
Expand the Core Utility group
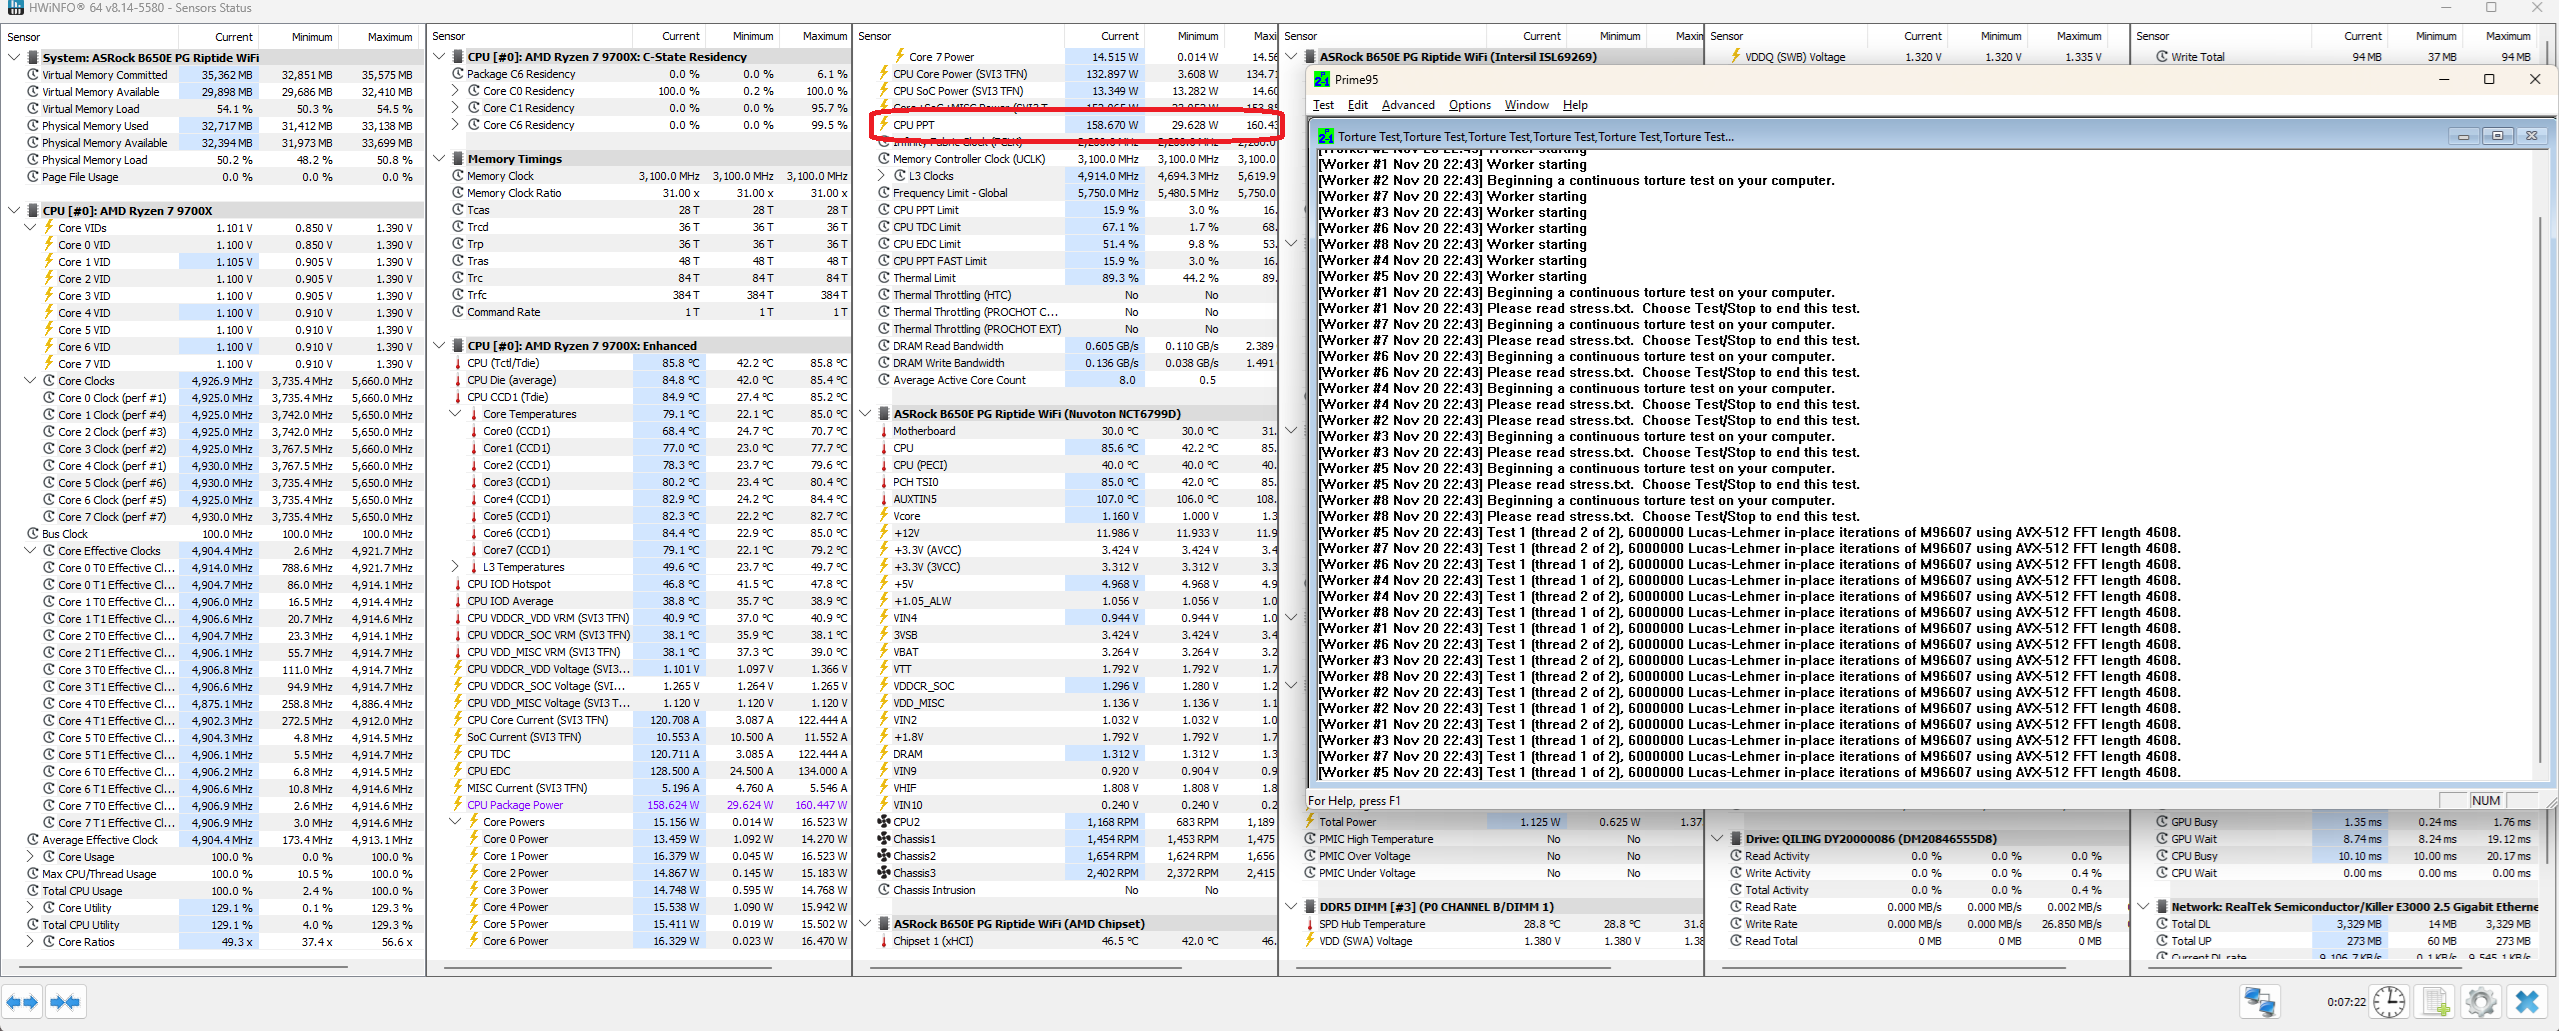(30, 908)
